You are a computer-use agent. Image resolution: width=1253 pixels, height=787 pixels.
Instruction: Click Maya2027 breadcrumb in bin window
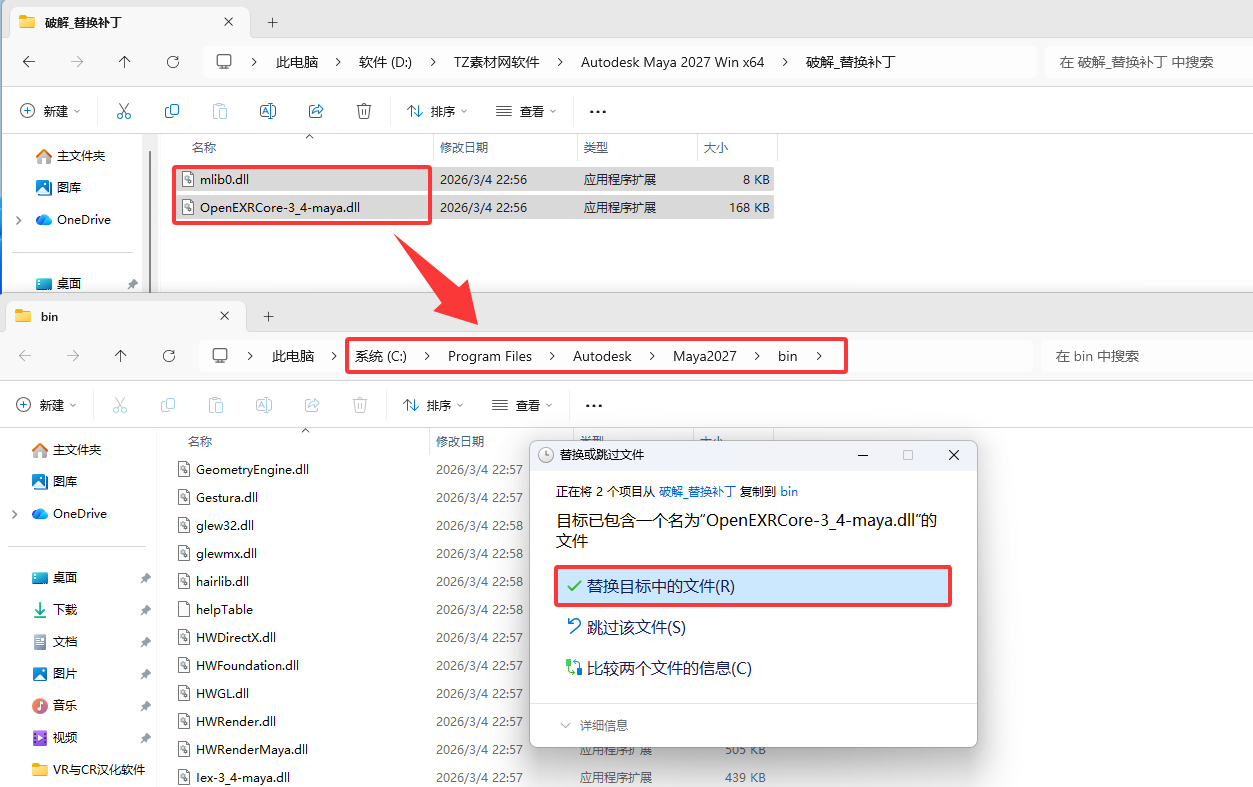pos(704,356)
